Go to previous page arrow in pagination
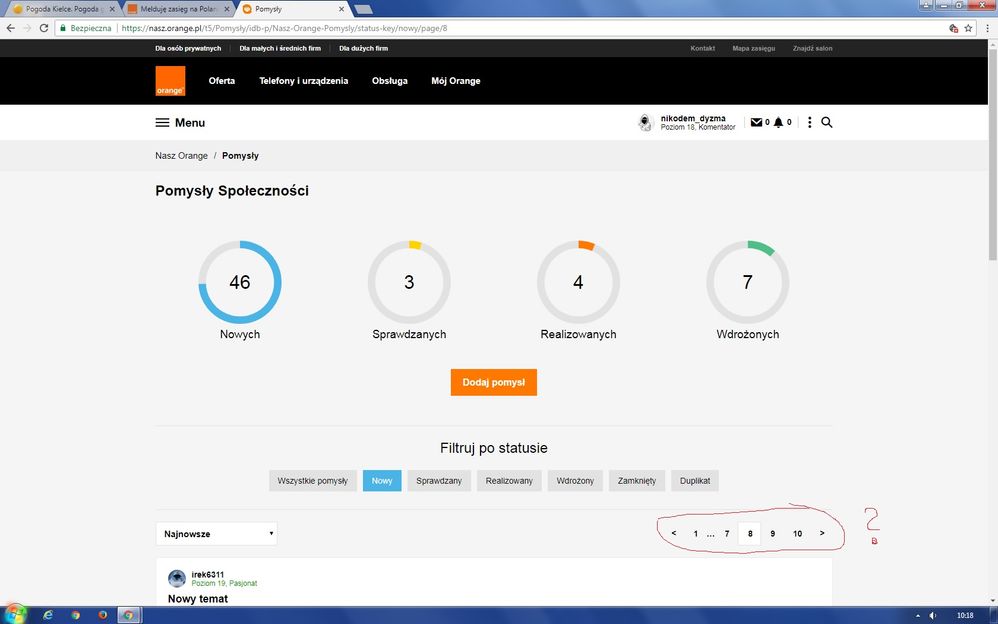Image resolution: width=998 pixels, height=624 pixels. point(674,534)
